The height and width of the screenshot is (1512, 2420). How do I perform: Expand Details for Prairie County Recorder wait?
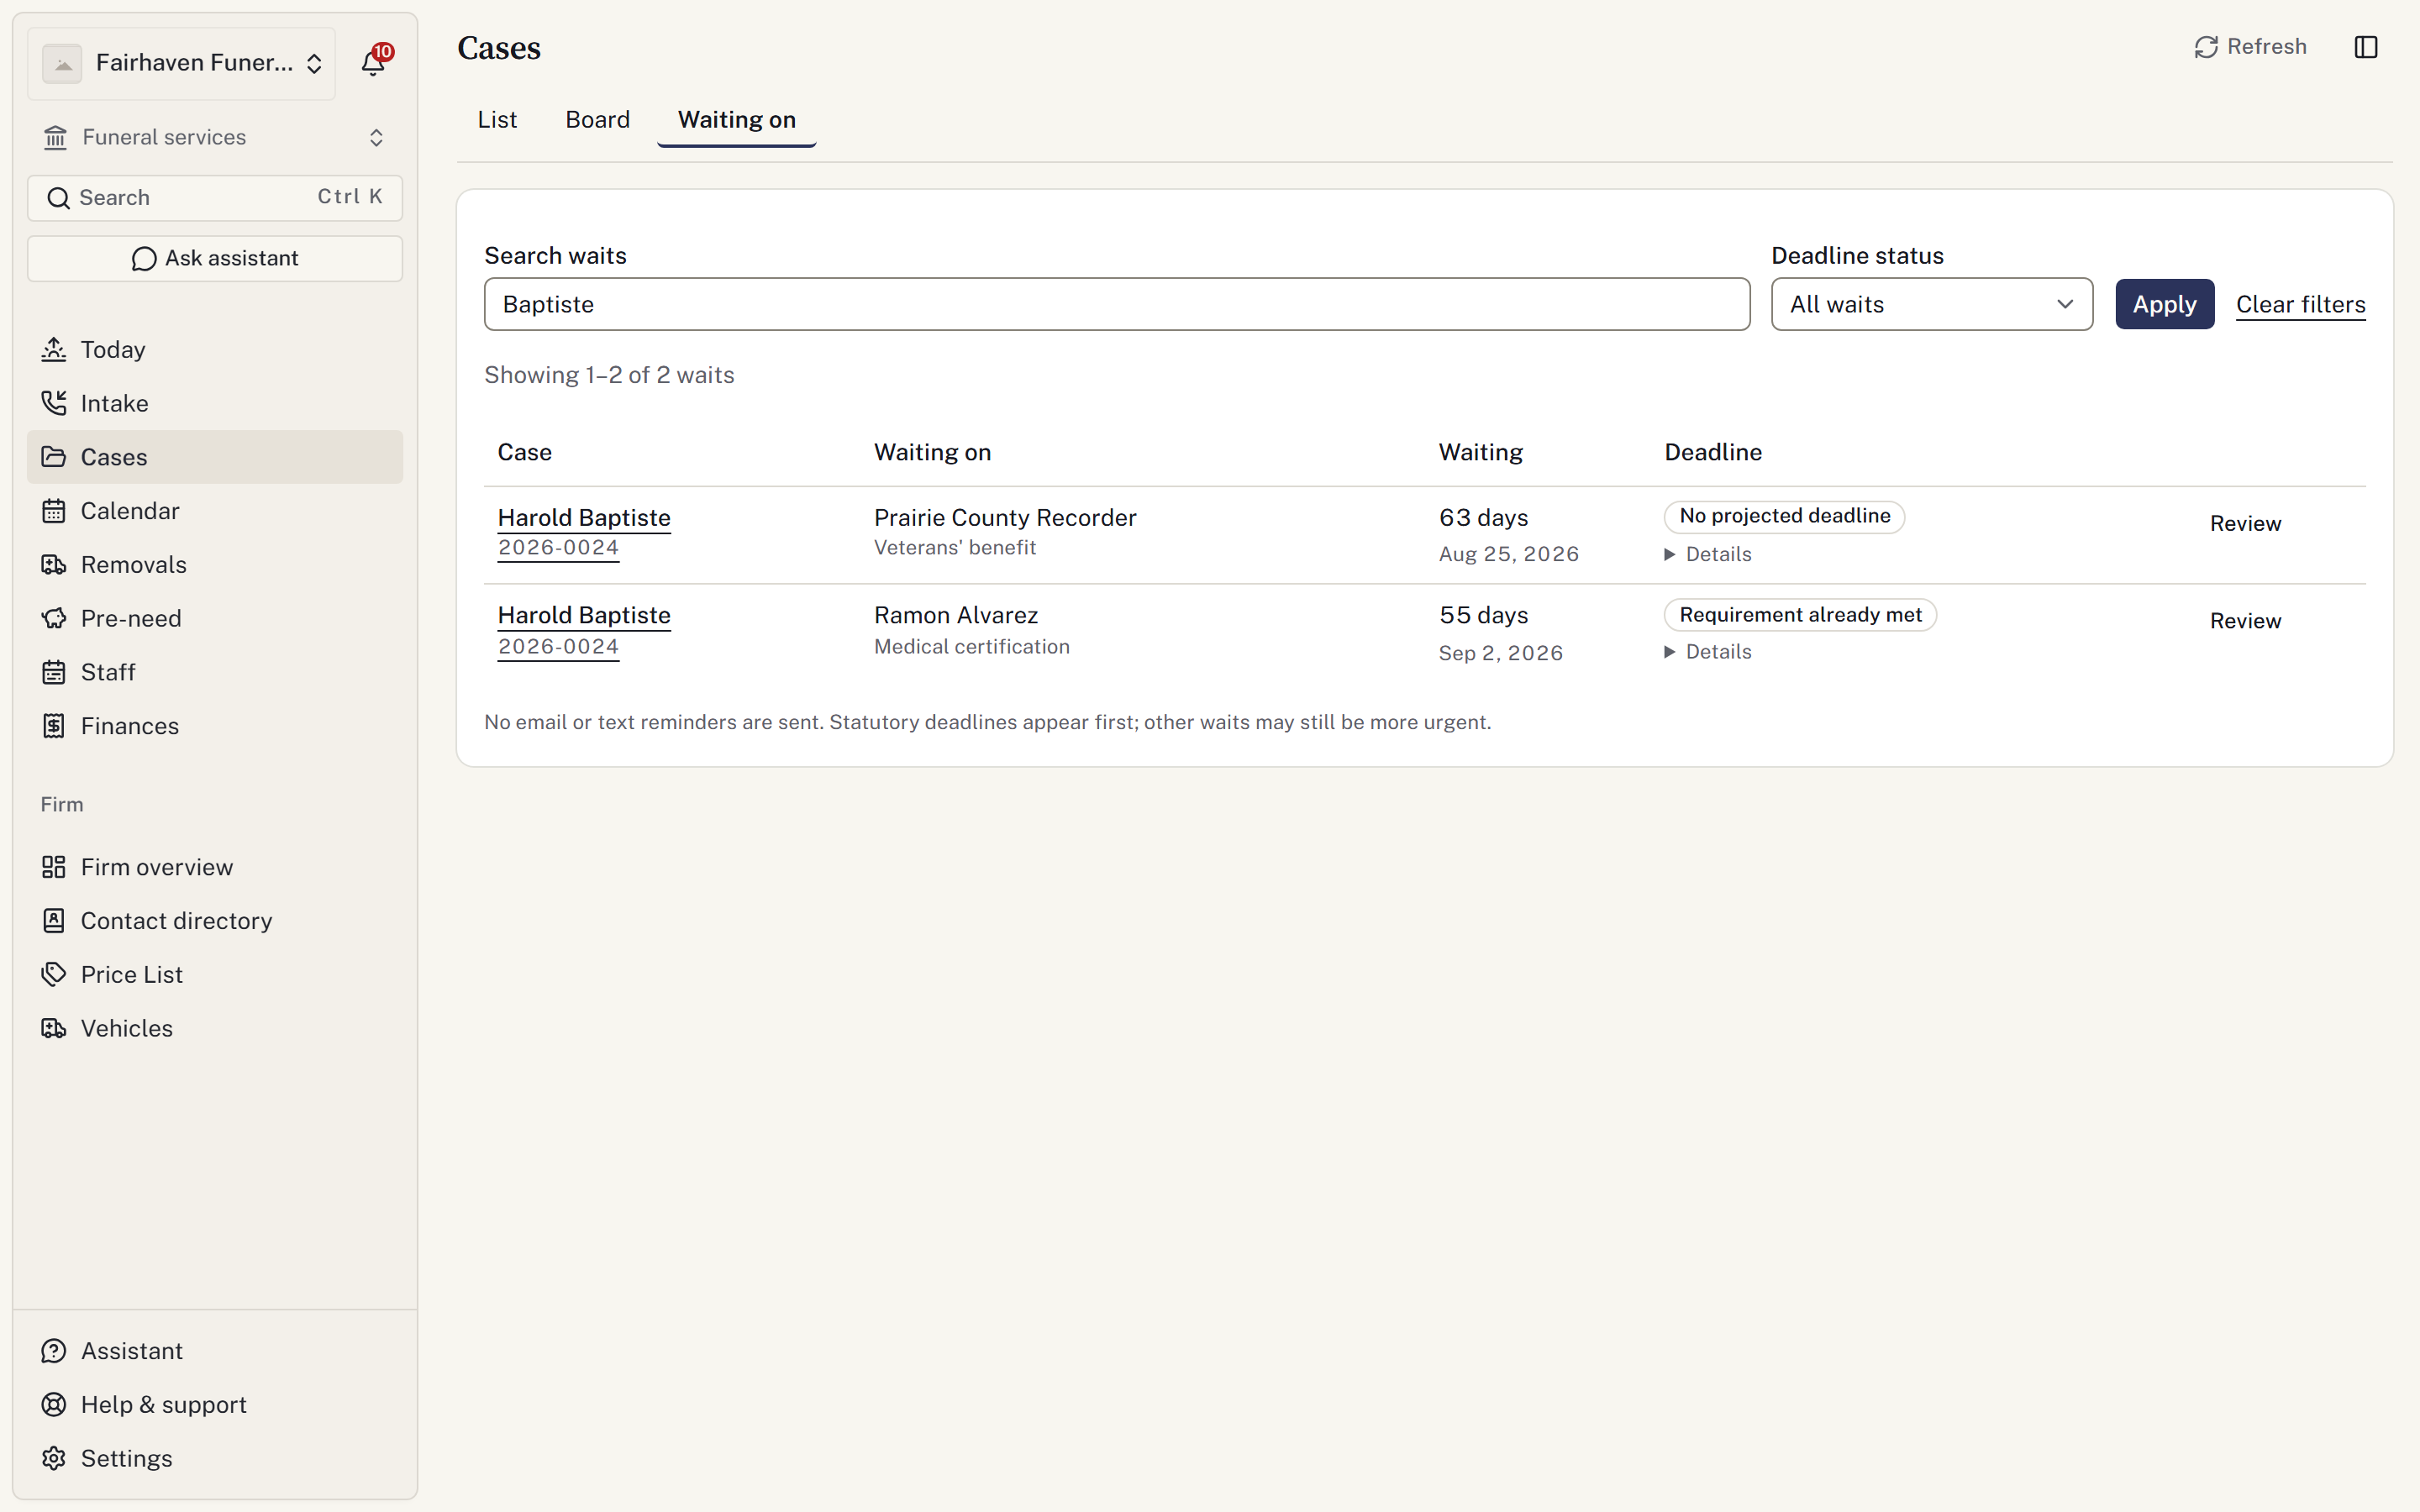(x=1708, y=554)
